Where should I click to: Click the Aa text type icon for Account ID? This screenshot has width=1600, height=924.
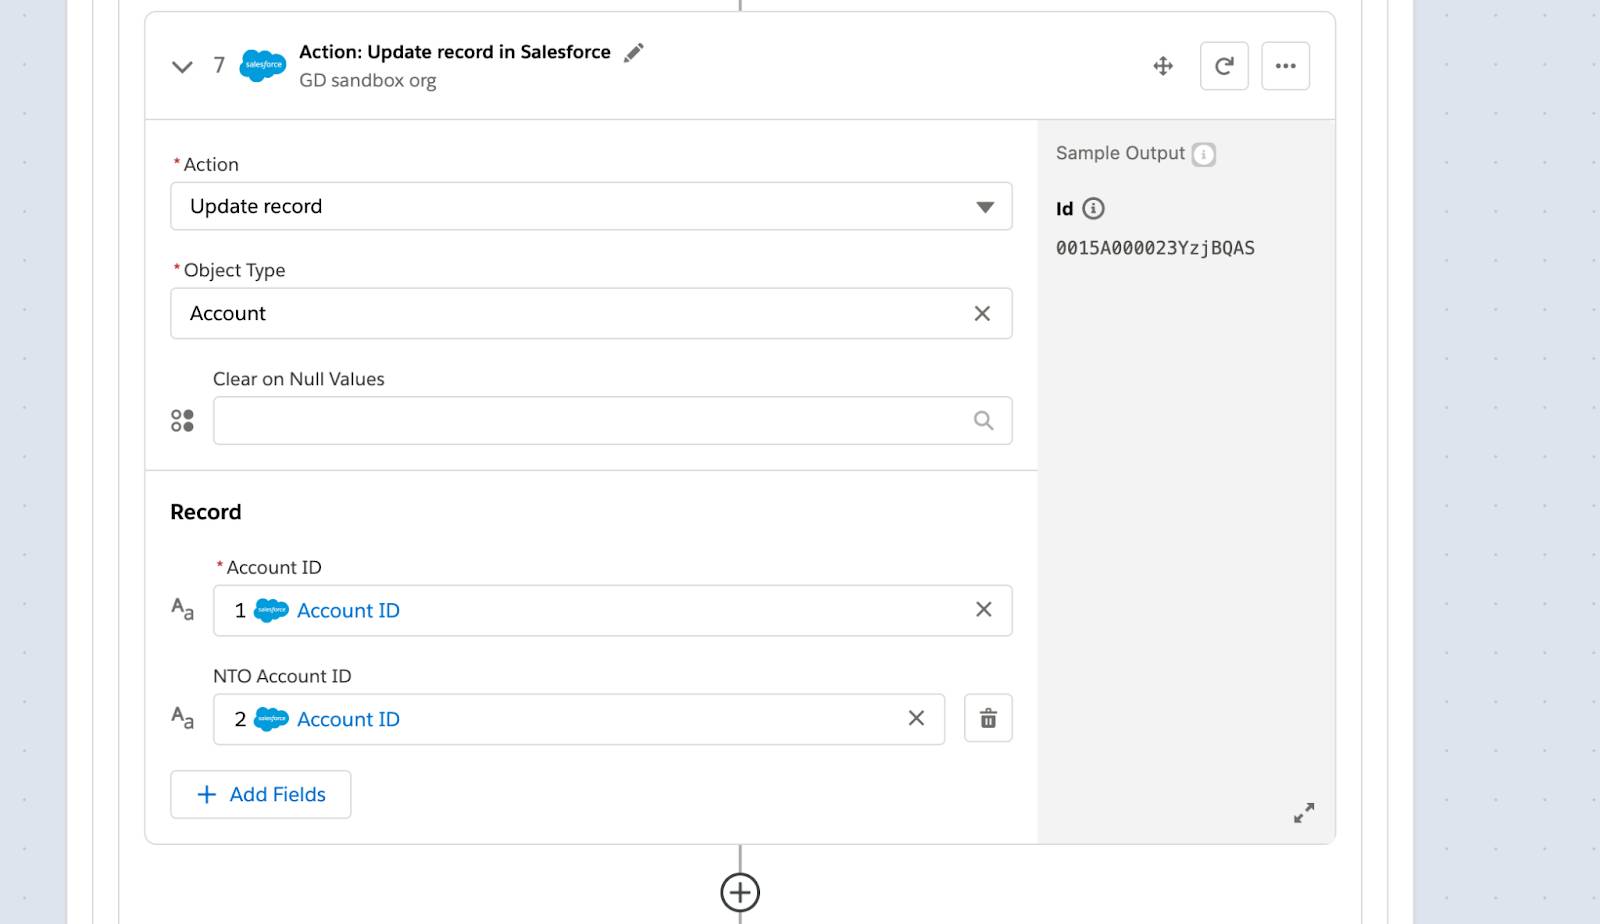tap(182, 609)
